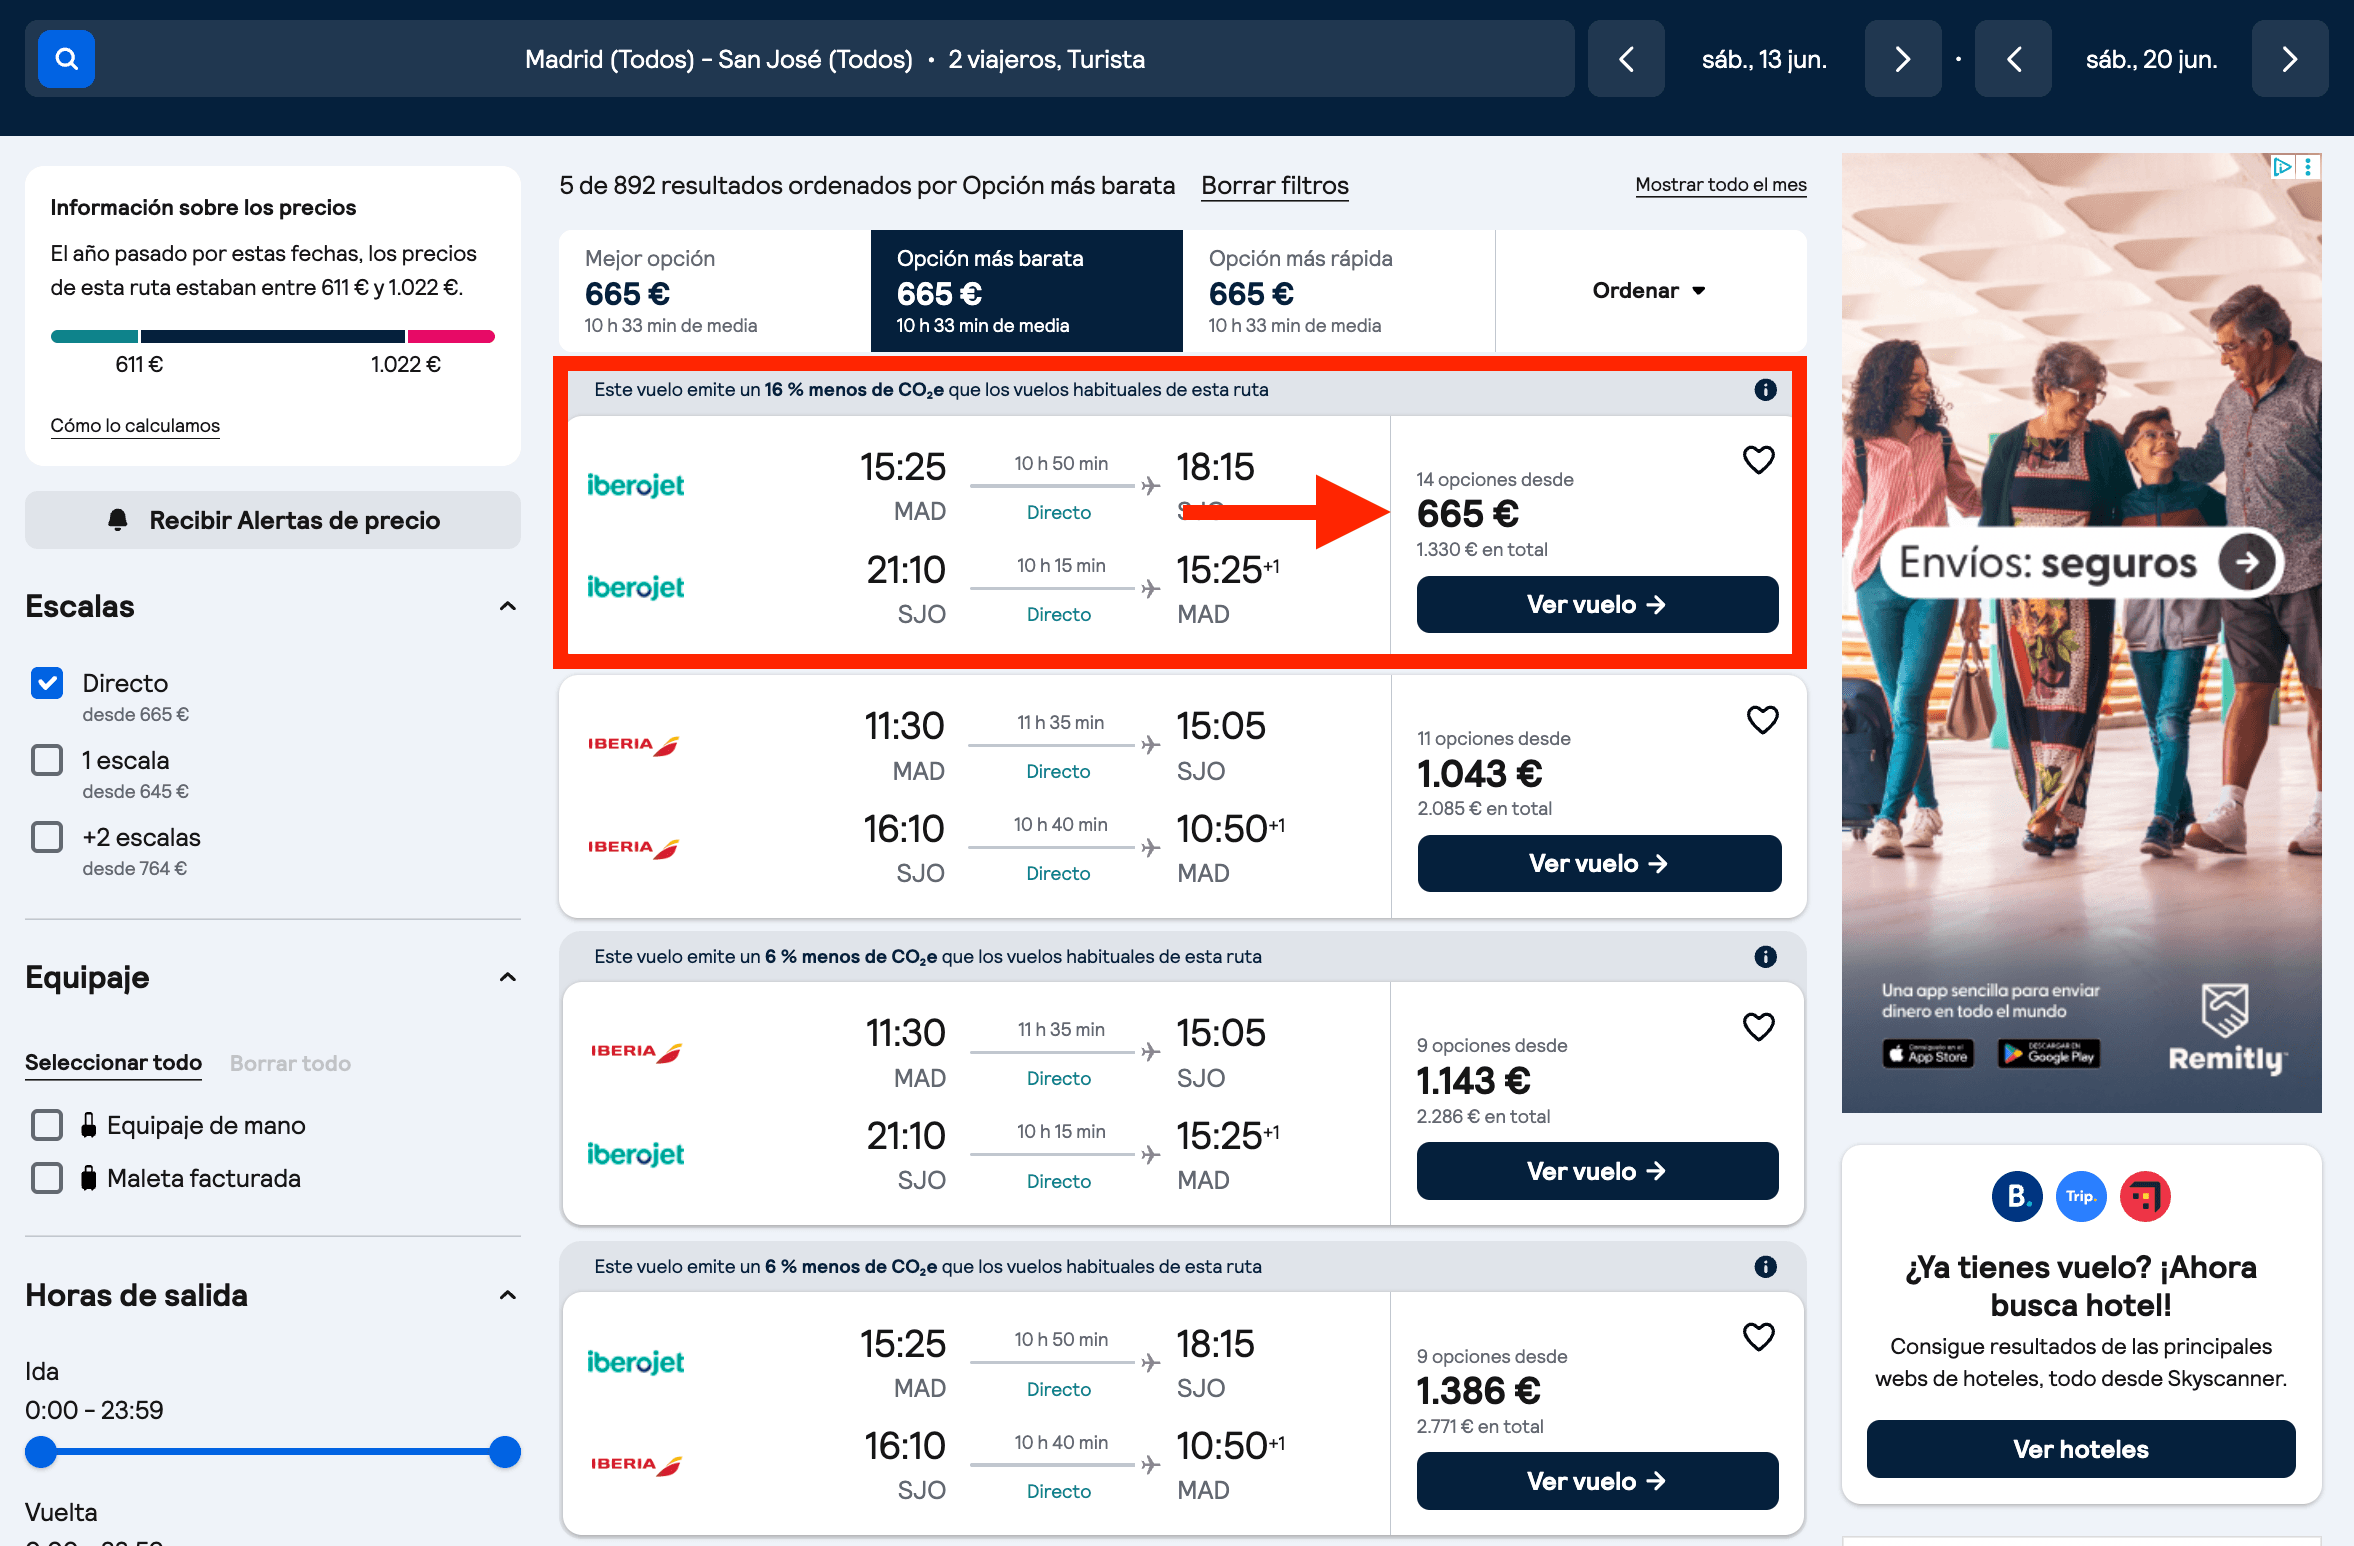Click the Remitly logo in the ad
This screenshot has height=1546, width=2354.
point(2226,1028)
